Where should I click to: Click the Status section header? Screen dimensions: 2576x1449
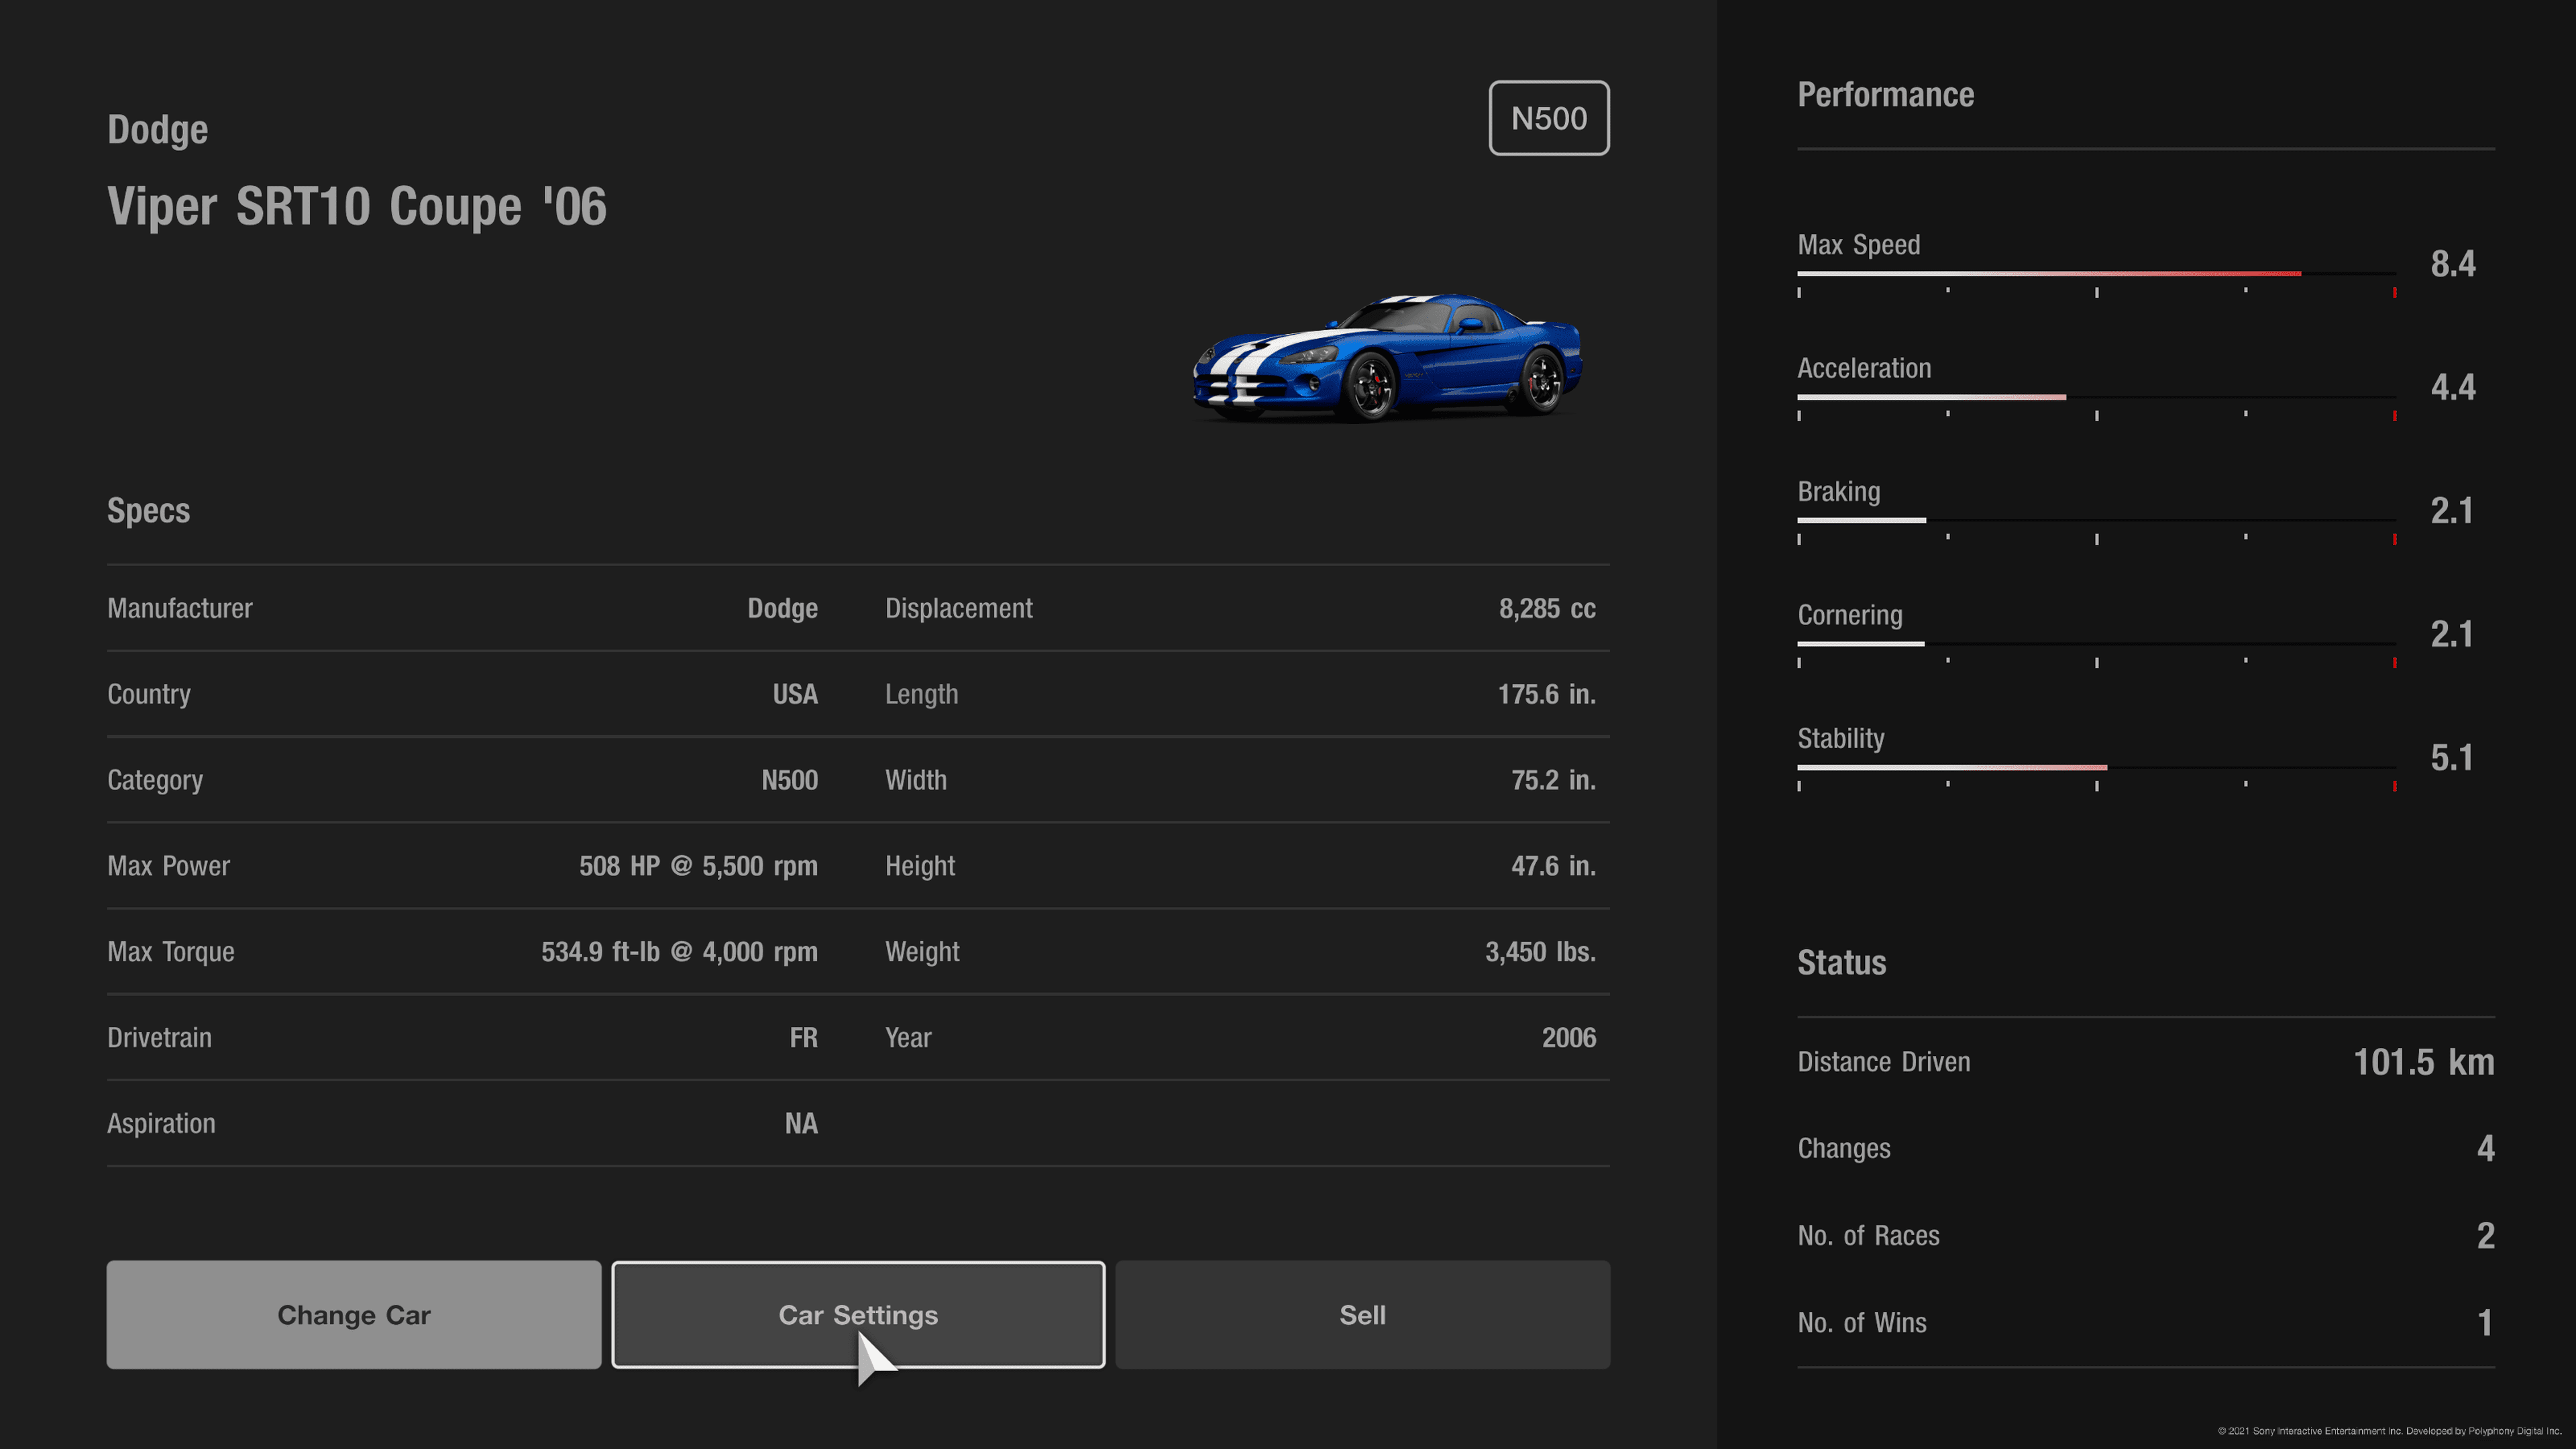1841,963
